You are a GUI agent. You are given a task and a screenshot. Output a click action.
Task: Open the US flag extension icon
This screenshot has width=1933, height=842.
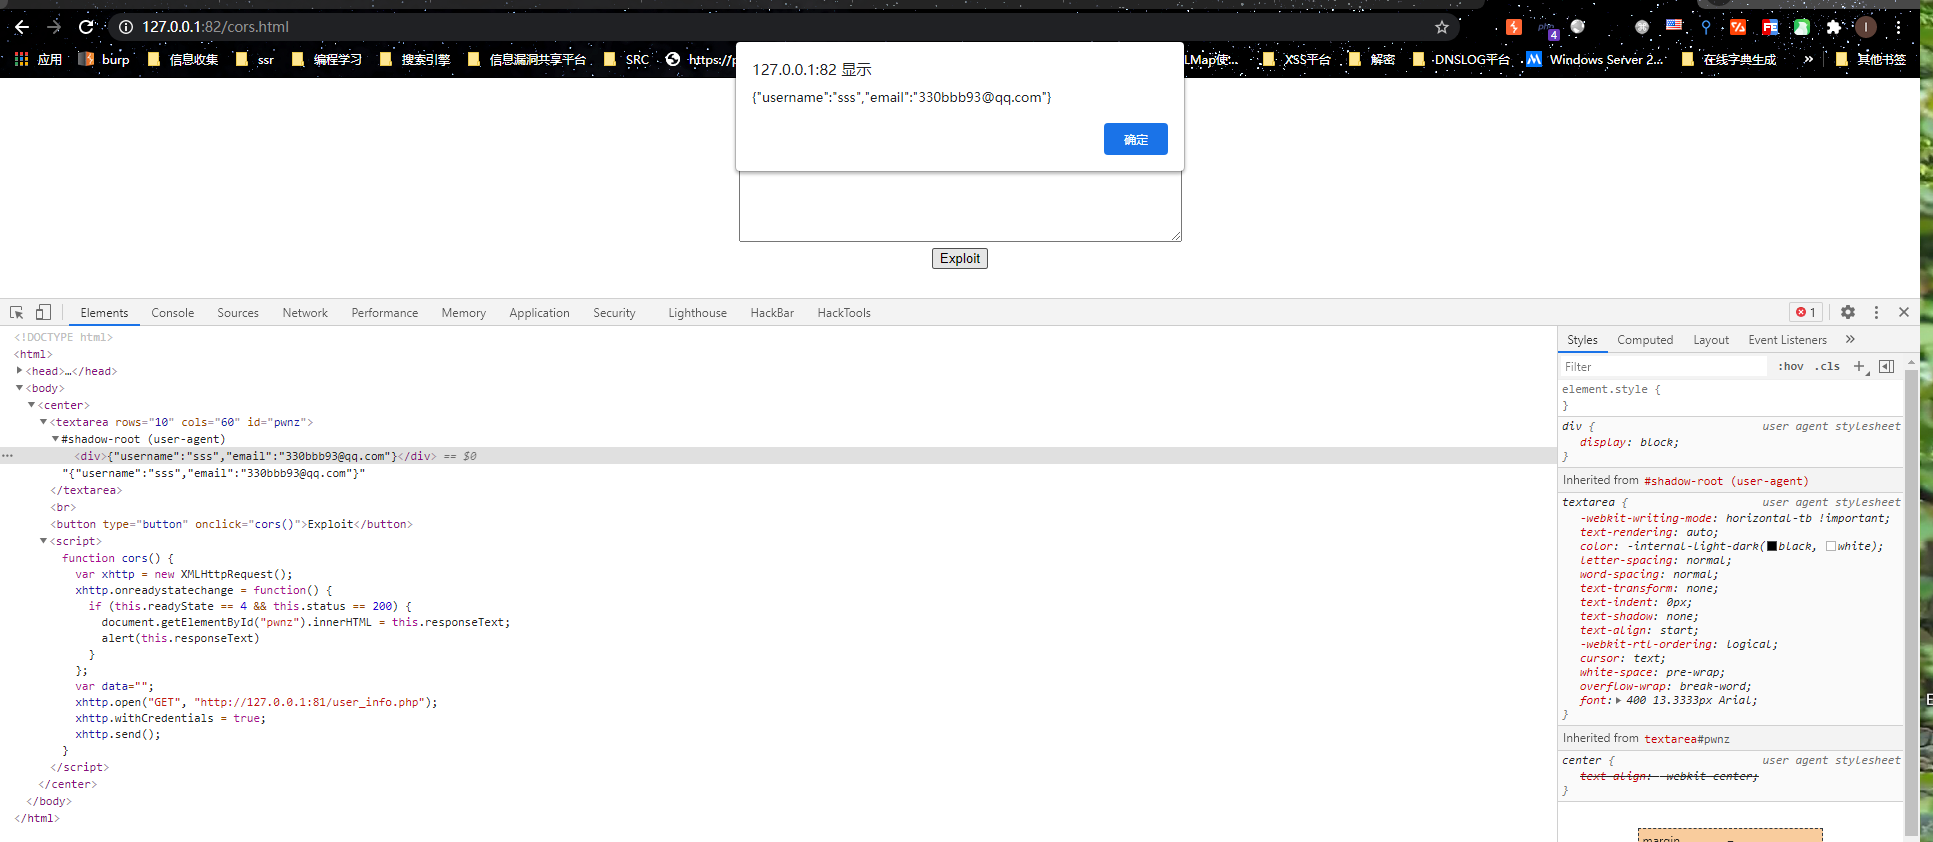[1674, 26]
